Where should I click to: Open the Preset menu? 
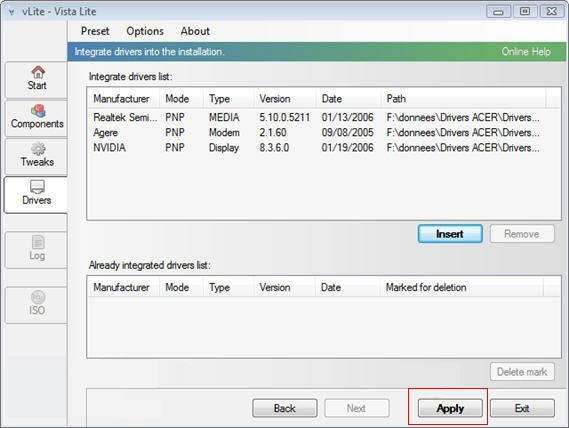pyautogui.click(x=95, y=31)
